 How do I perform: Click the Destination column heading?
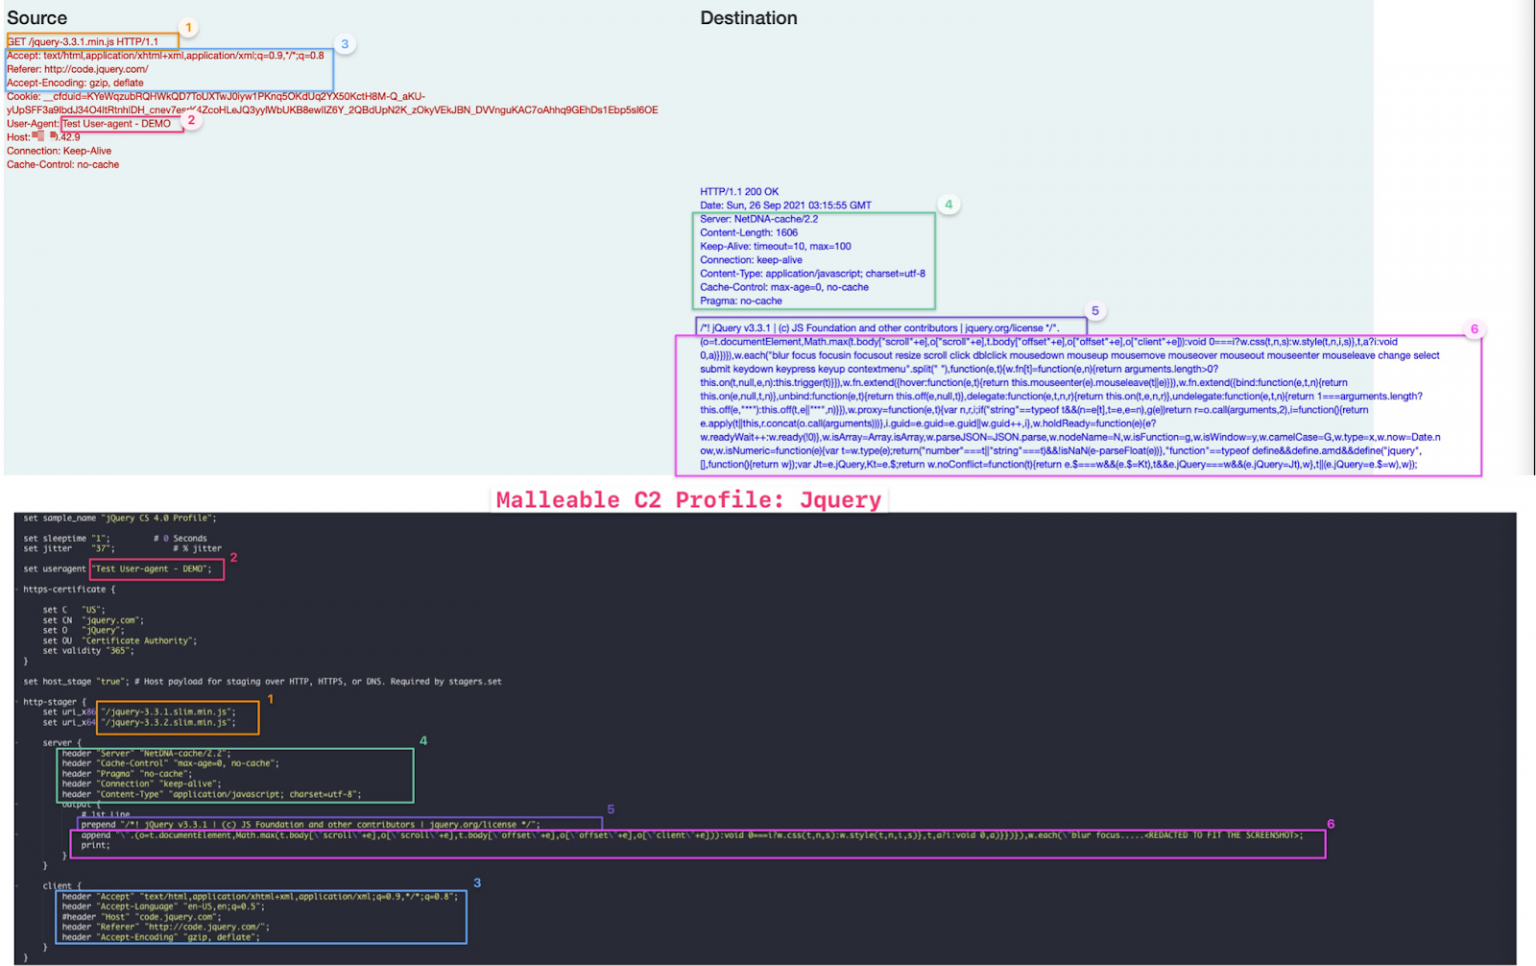coord(747,17)
